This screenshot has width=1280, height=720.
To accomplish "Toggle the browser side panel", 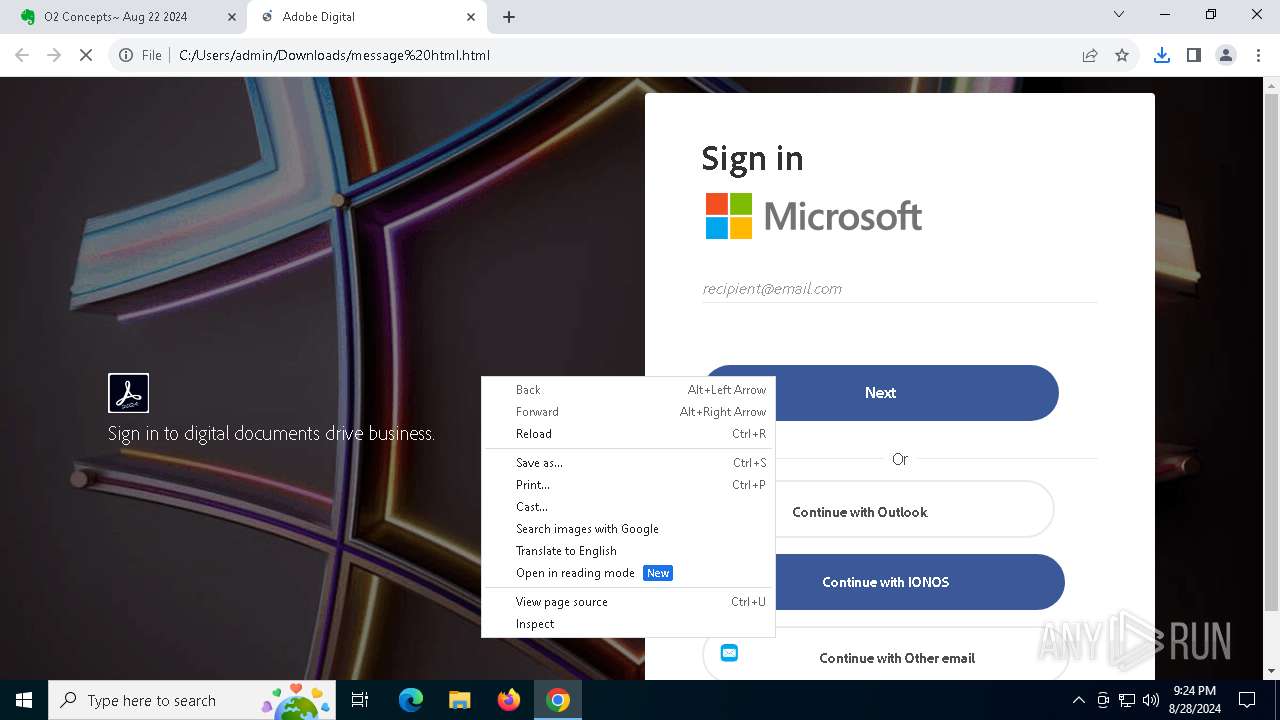I will (x=1194, y=55).
